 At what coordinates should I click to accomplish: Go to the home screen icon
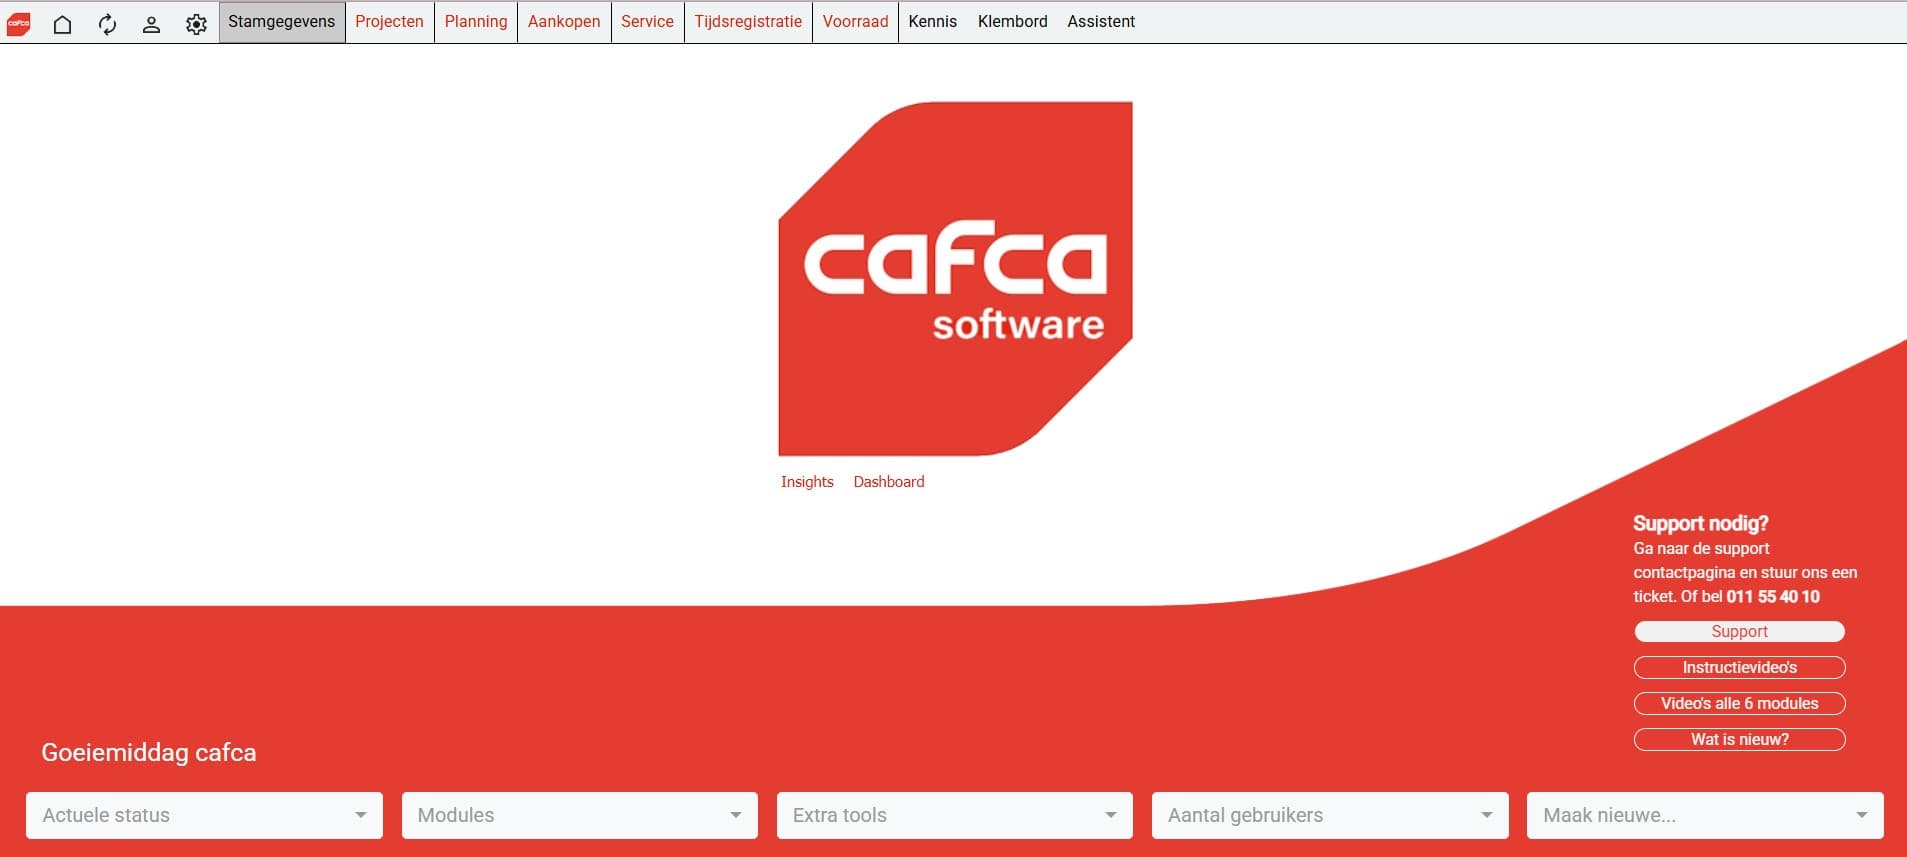pos(62,24)
